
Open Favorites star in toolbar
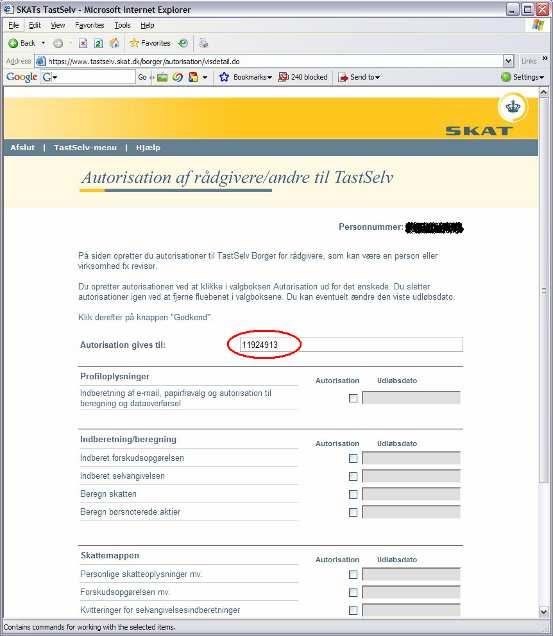[x=134, y=43]
